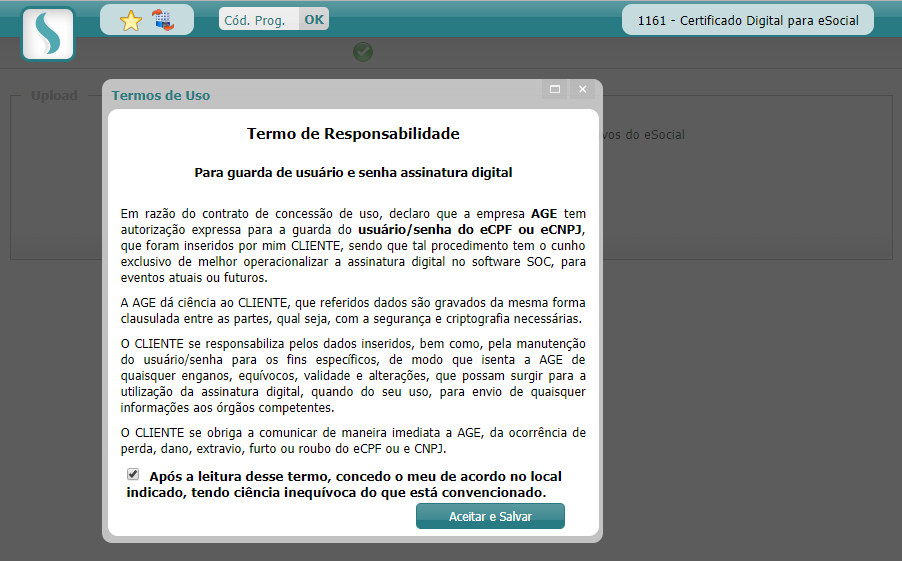
Task: Click the Upload fieldset label
Action: pyautogui.click(x=54, y=96)
